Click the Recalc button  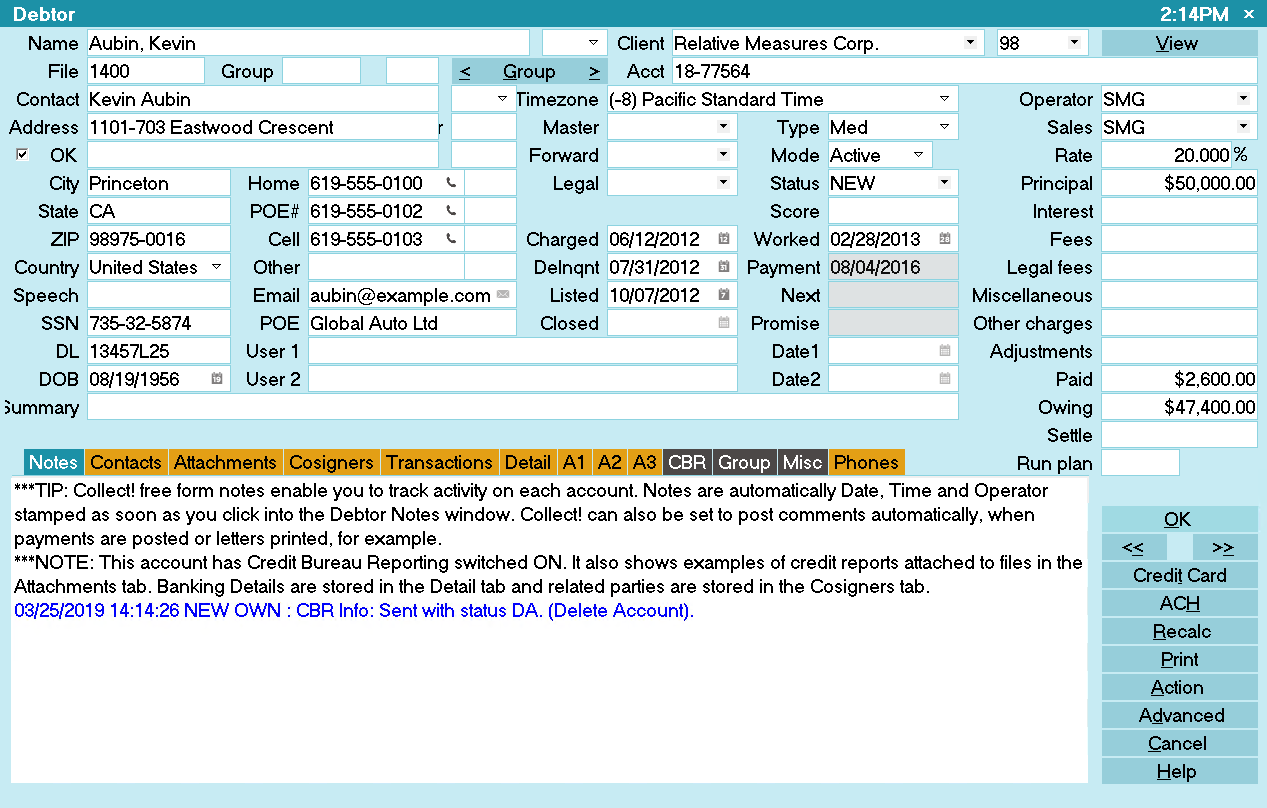pos(1180,631)
